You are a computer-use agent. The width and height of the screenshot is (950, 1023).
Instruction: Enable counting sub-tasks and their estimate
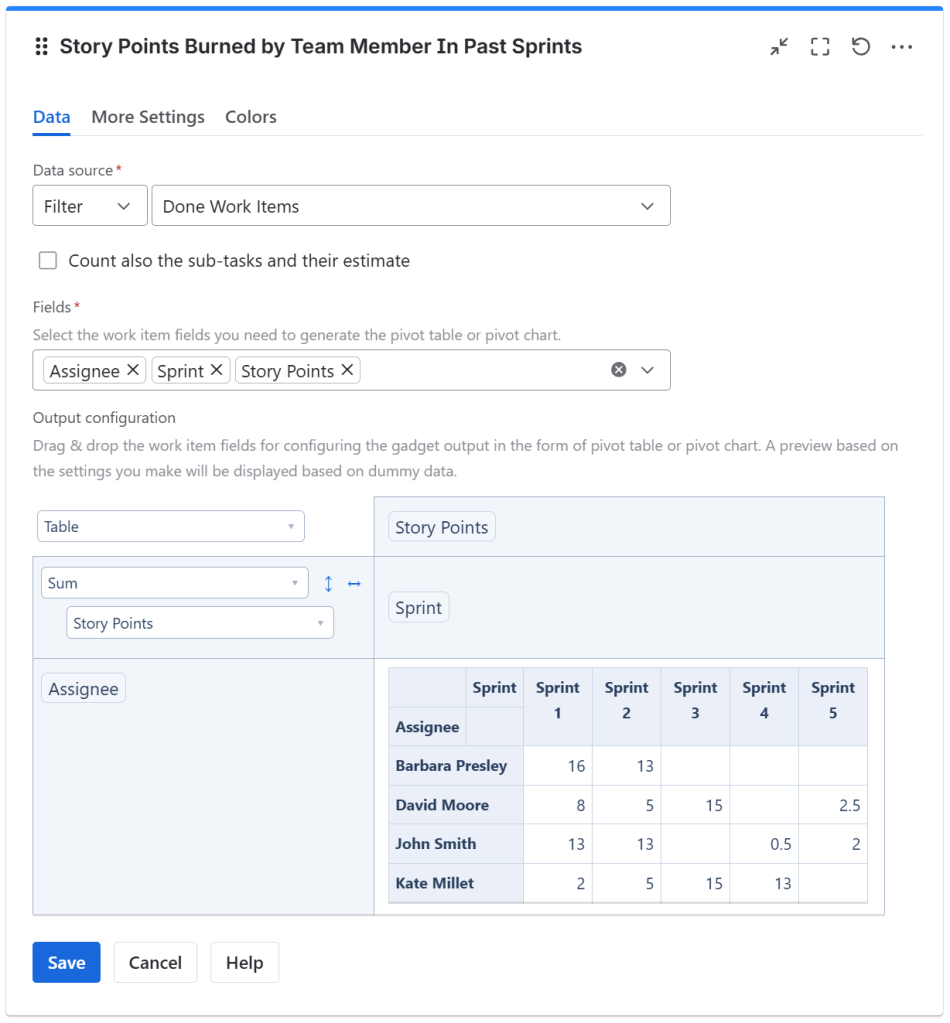click(48, 261)
